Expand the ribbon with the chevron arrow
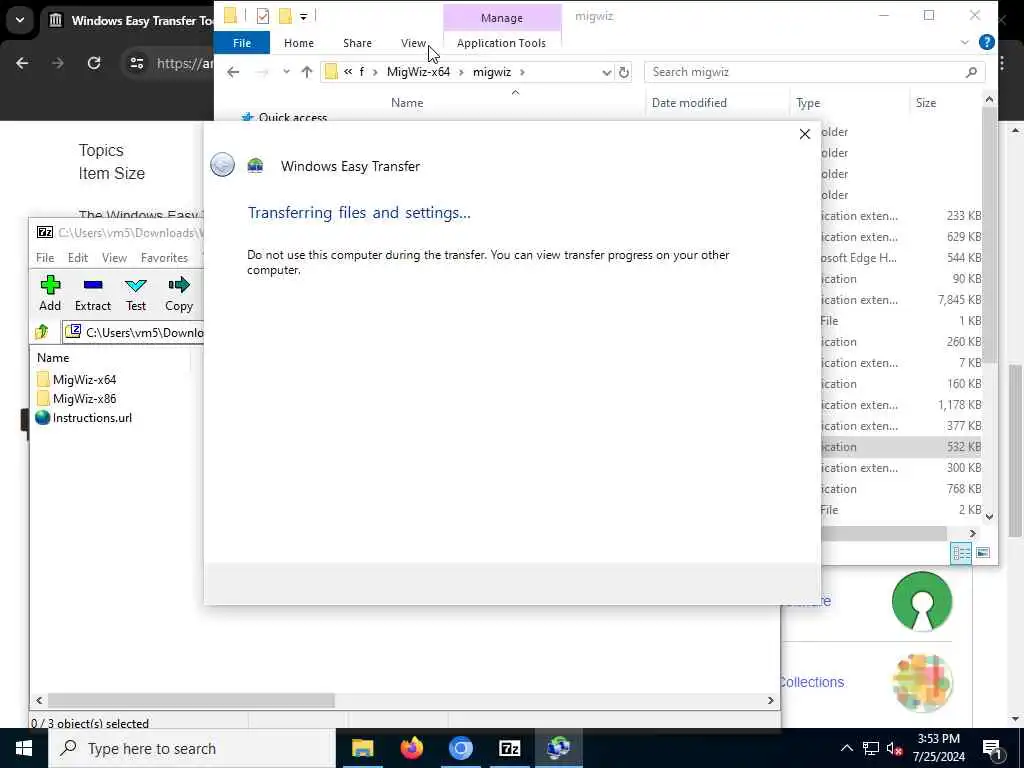The width and height of the screenshot is (1024, 768). coord(965,43)
